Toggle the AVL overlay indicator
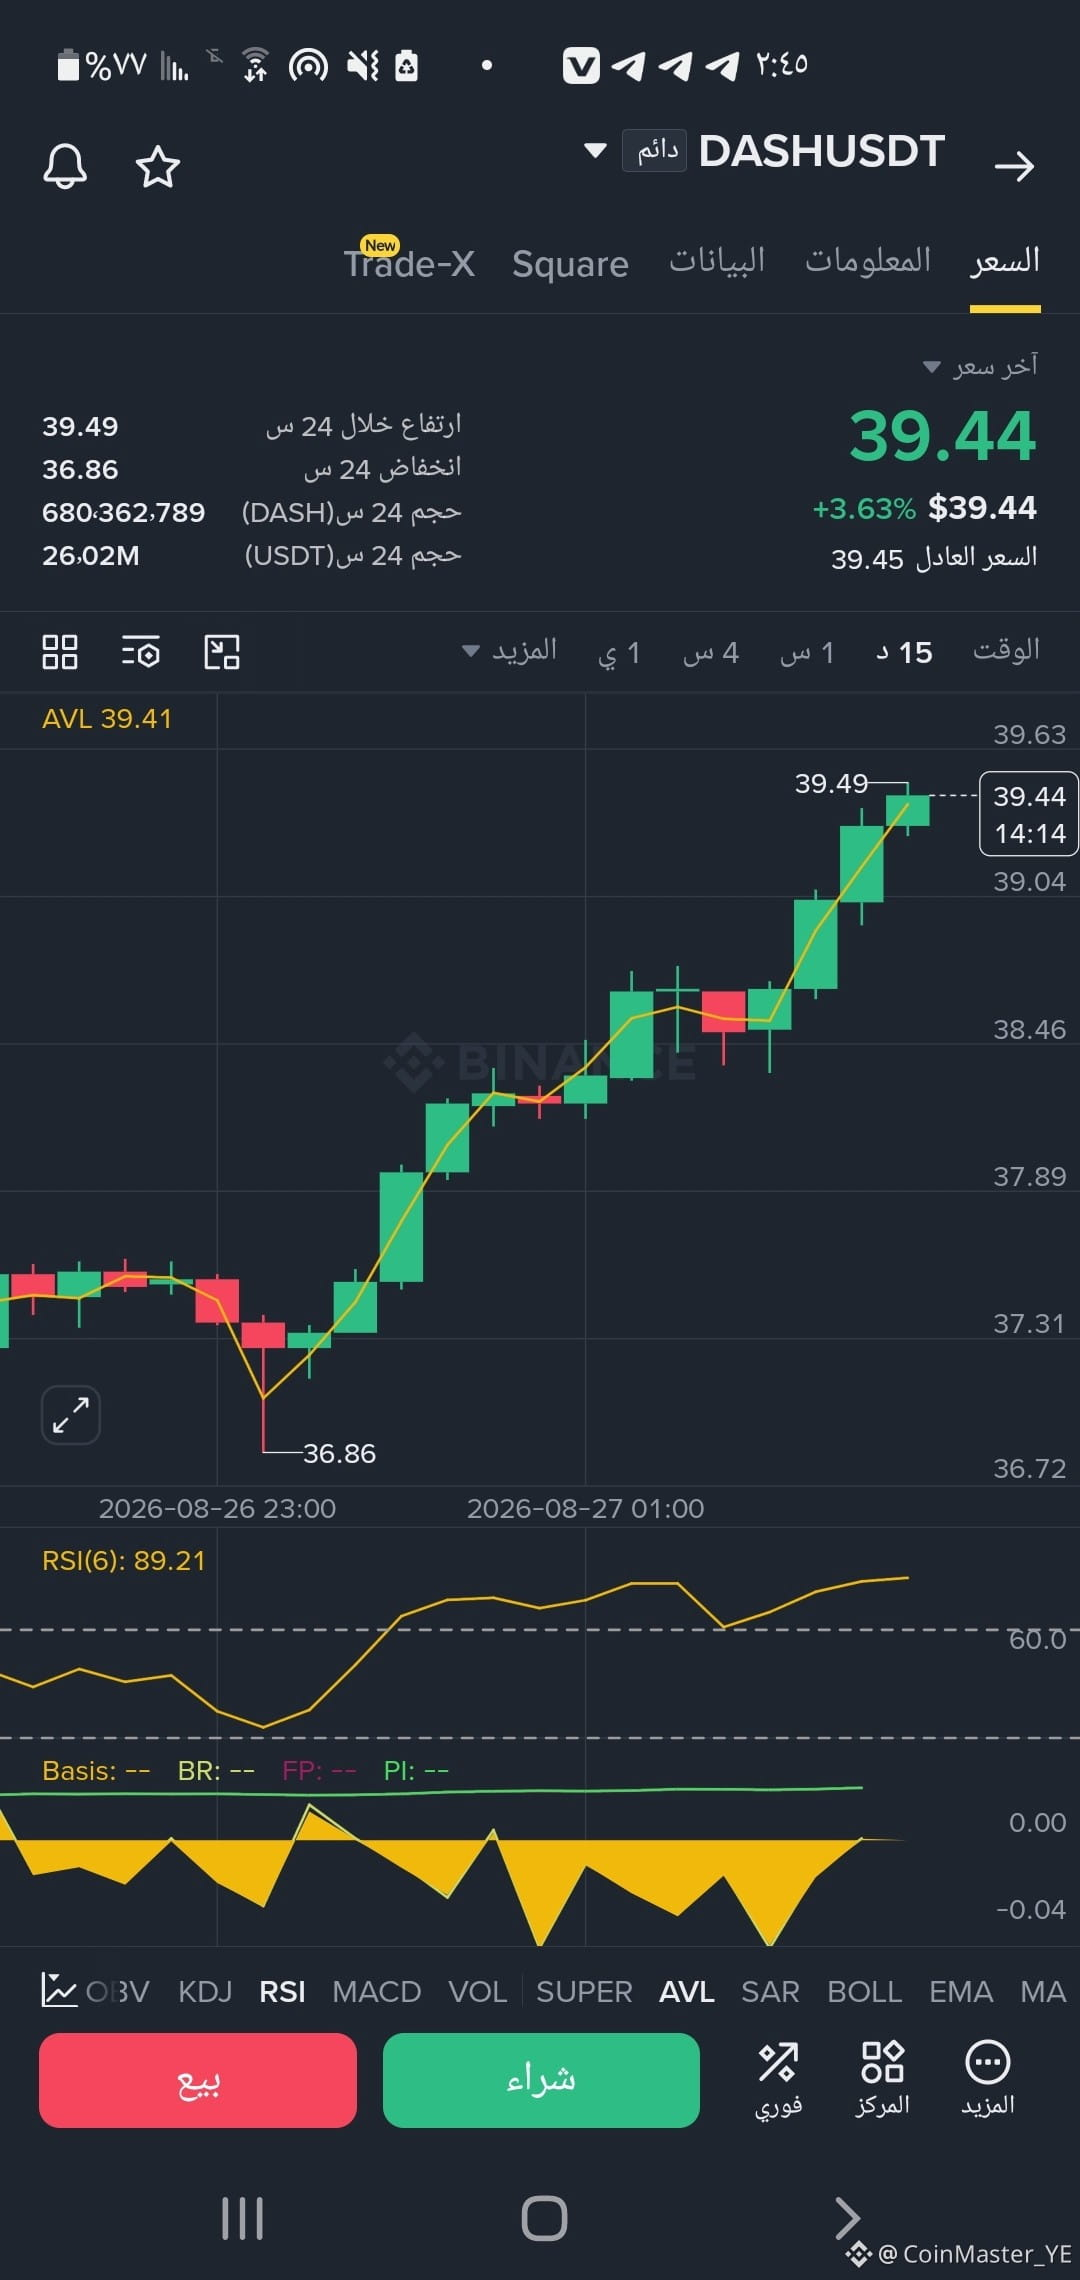 click(x=687, y=1992)
